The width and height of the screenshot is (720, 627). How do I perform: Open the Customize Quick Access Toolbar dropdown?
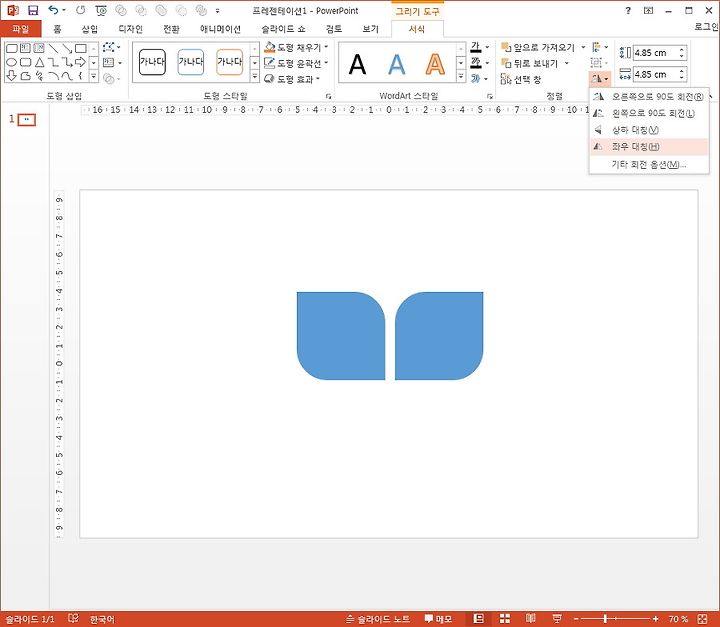point(218,10)
